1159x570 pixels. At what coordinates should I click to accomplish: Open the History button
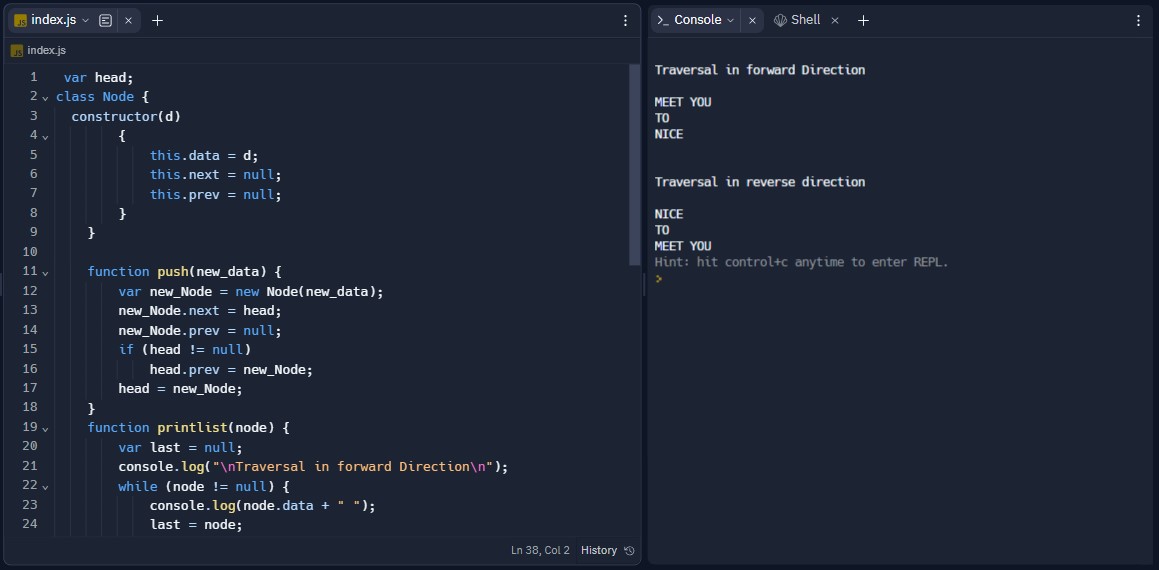608,550
